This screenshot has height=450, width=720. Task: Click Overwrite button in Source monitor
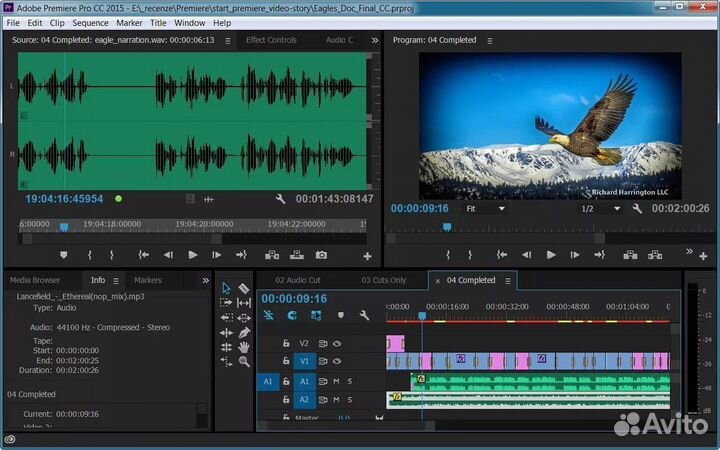pyautogui.click(x=297, y=255)
